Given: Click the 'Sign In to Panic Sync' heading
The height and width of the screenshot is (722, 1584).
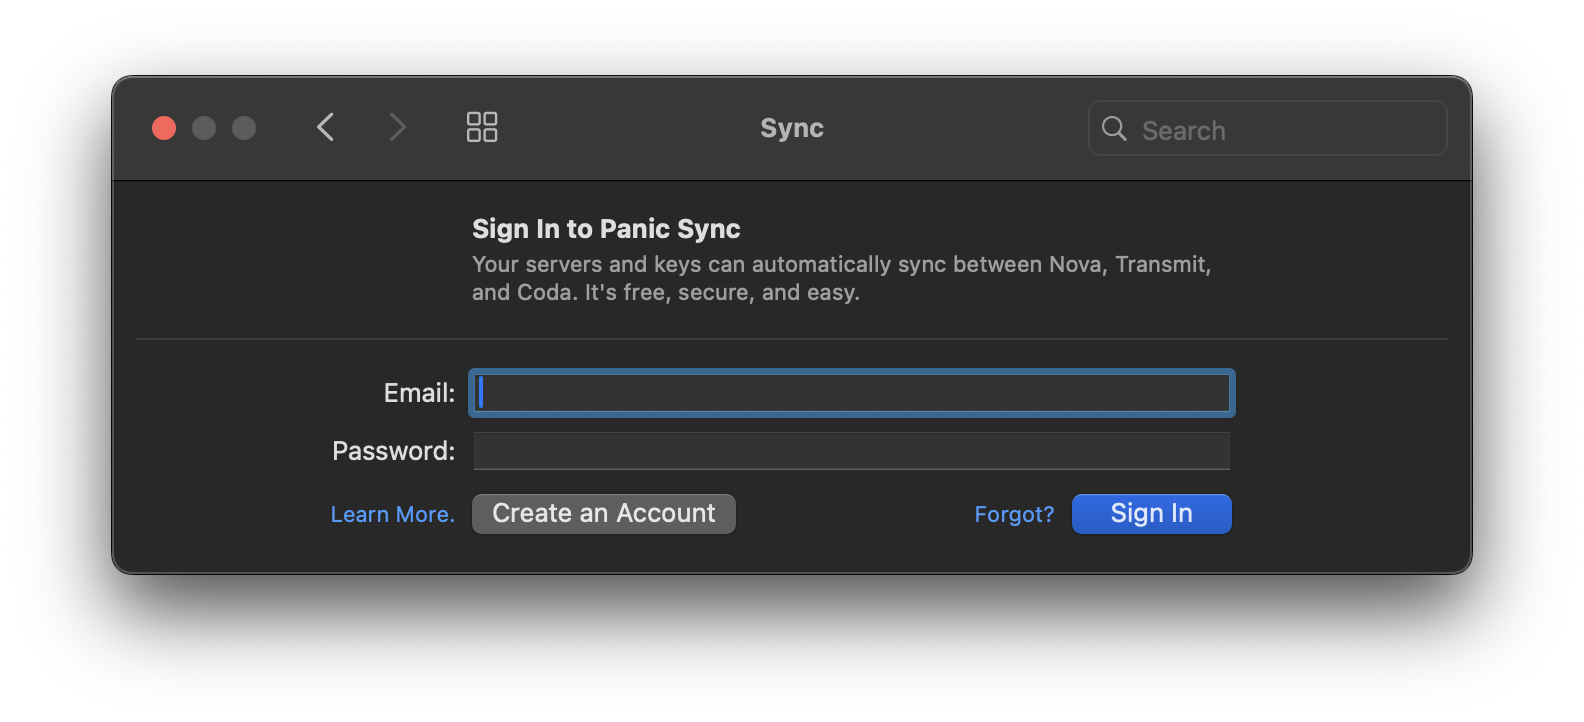Looking at the screenshot, I should point(606,229).
